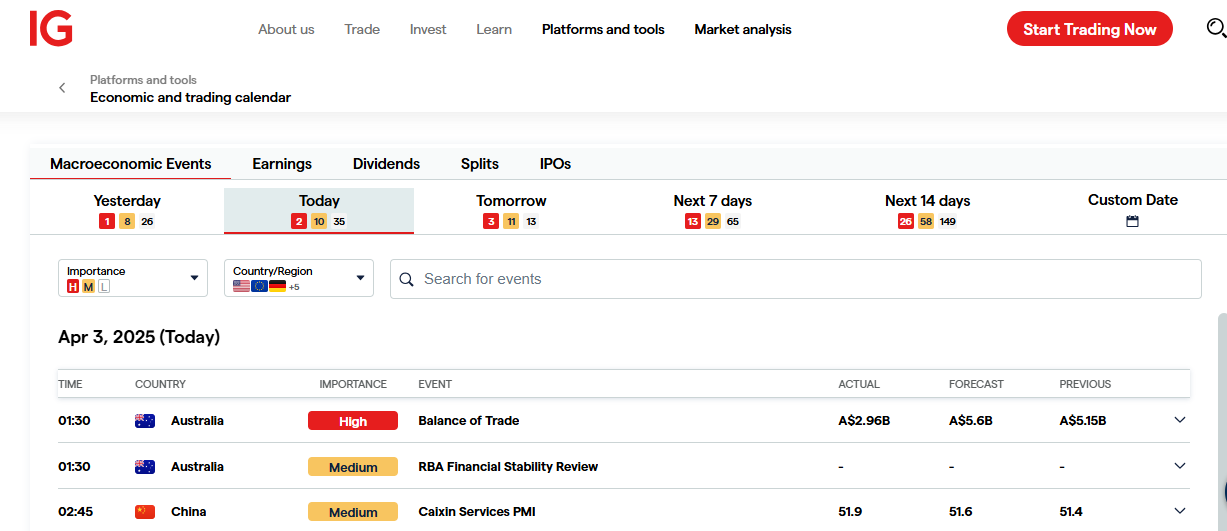Expand the Caixin Services PMI row
This screenshot has width=1227, height=531.
point(1179,511)
